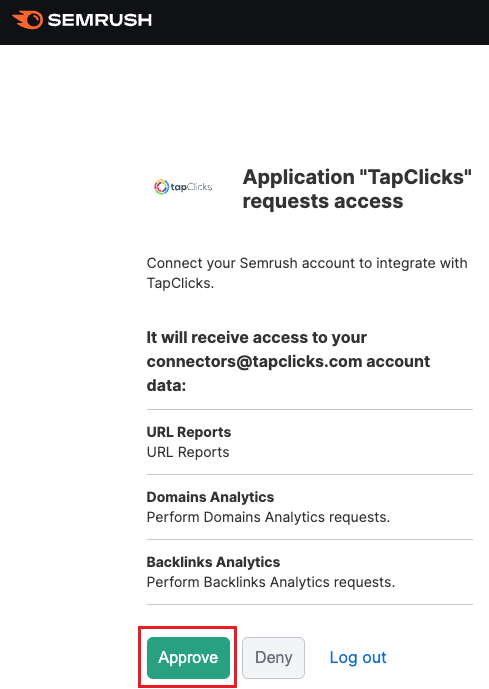Click the Semrush flame logo icon
This screenshot has width=489, height=689.
click(x=27, y=20)
